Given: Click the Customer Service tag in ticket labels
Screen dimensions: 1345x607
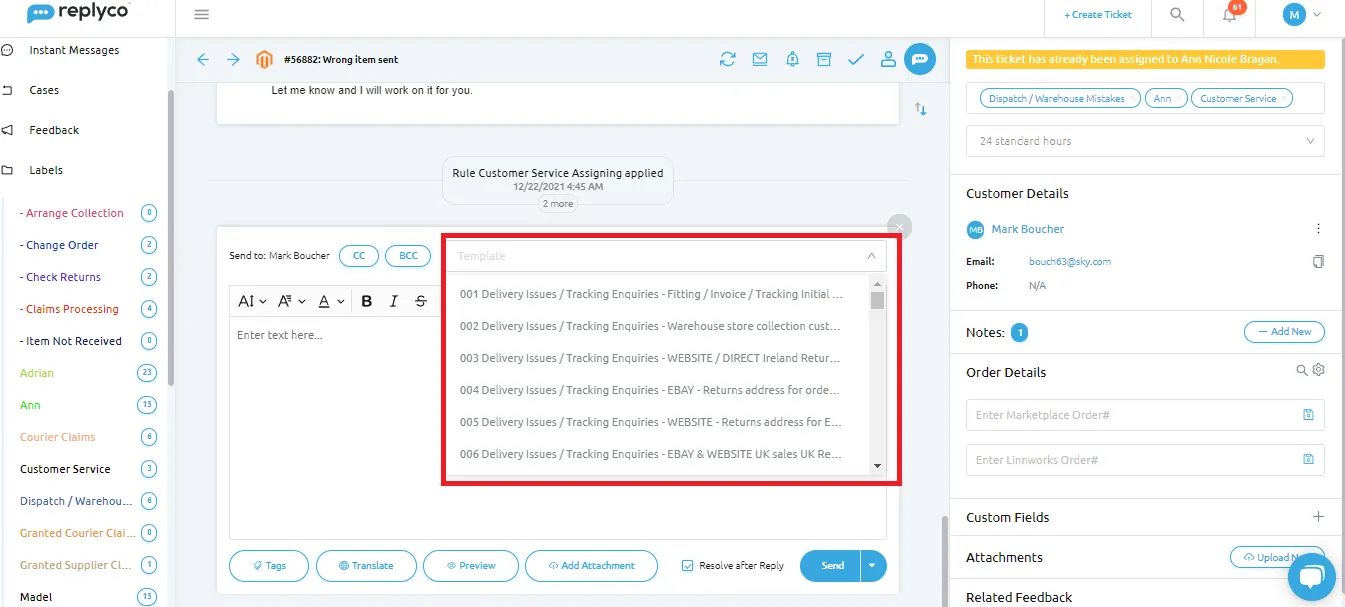Looking at the screenshot, I should [x=1241, y=98].
